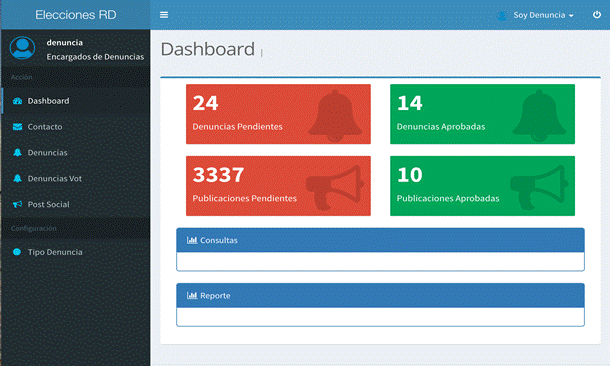Click the Reporte bar chart icon
Screen dimensions: 610x366
coord(192,296)
